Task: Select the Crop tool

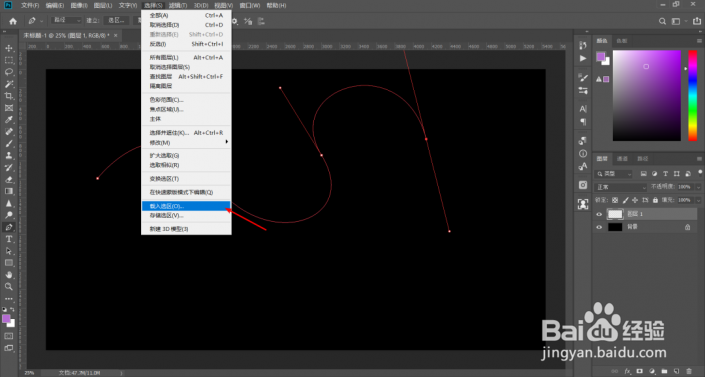Action: click(9, 96)
